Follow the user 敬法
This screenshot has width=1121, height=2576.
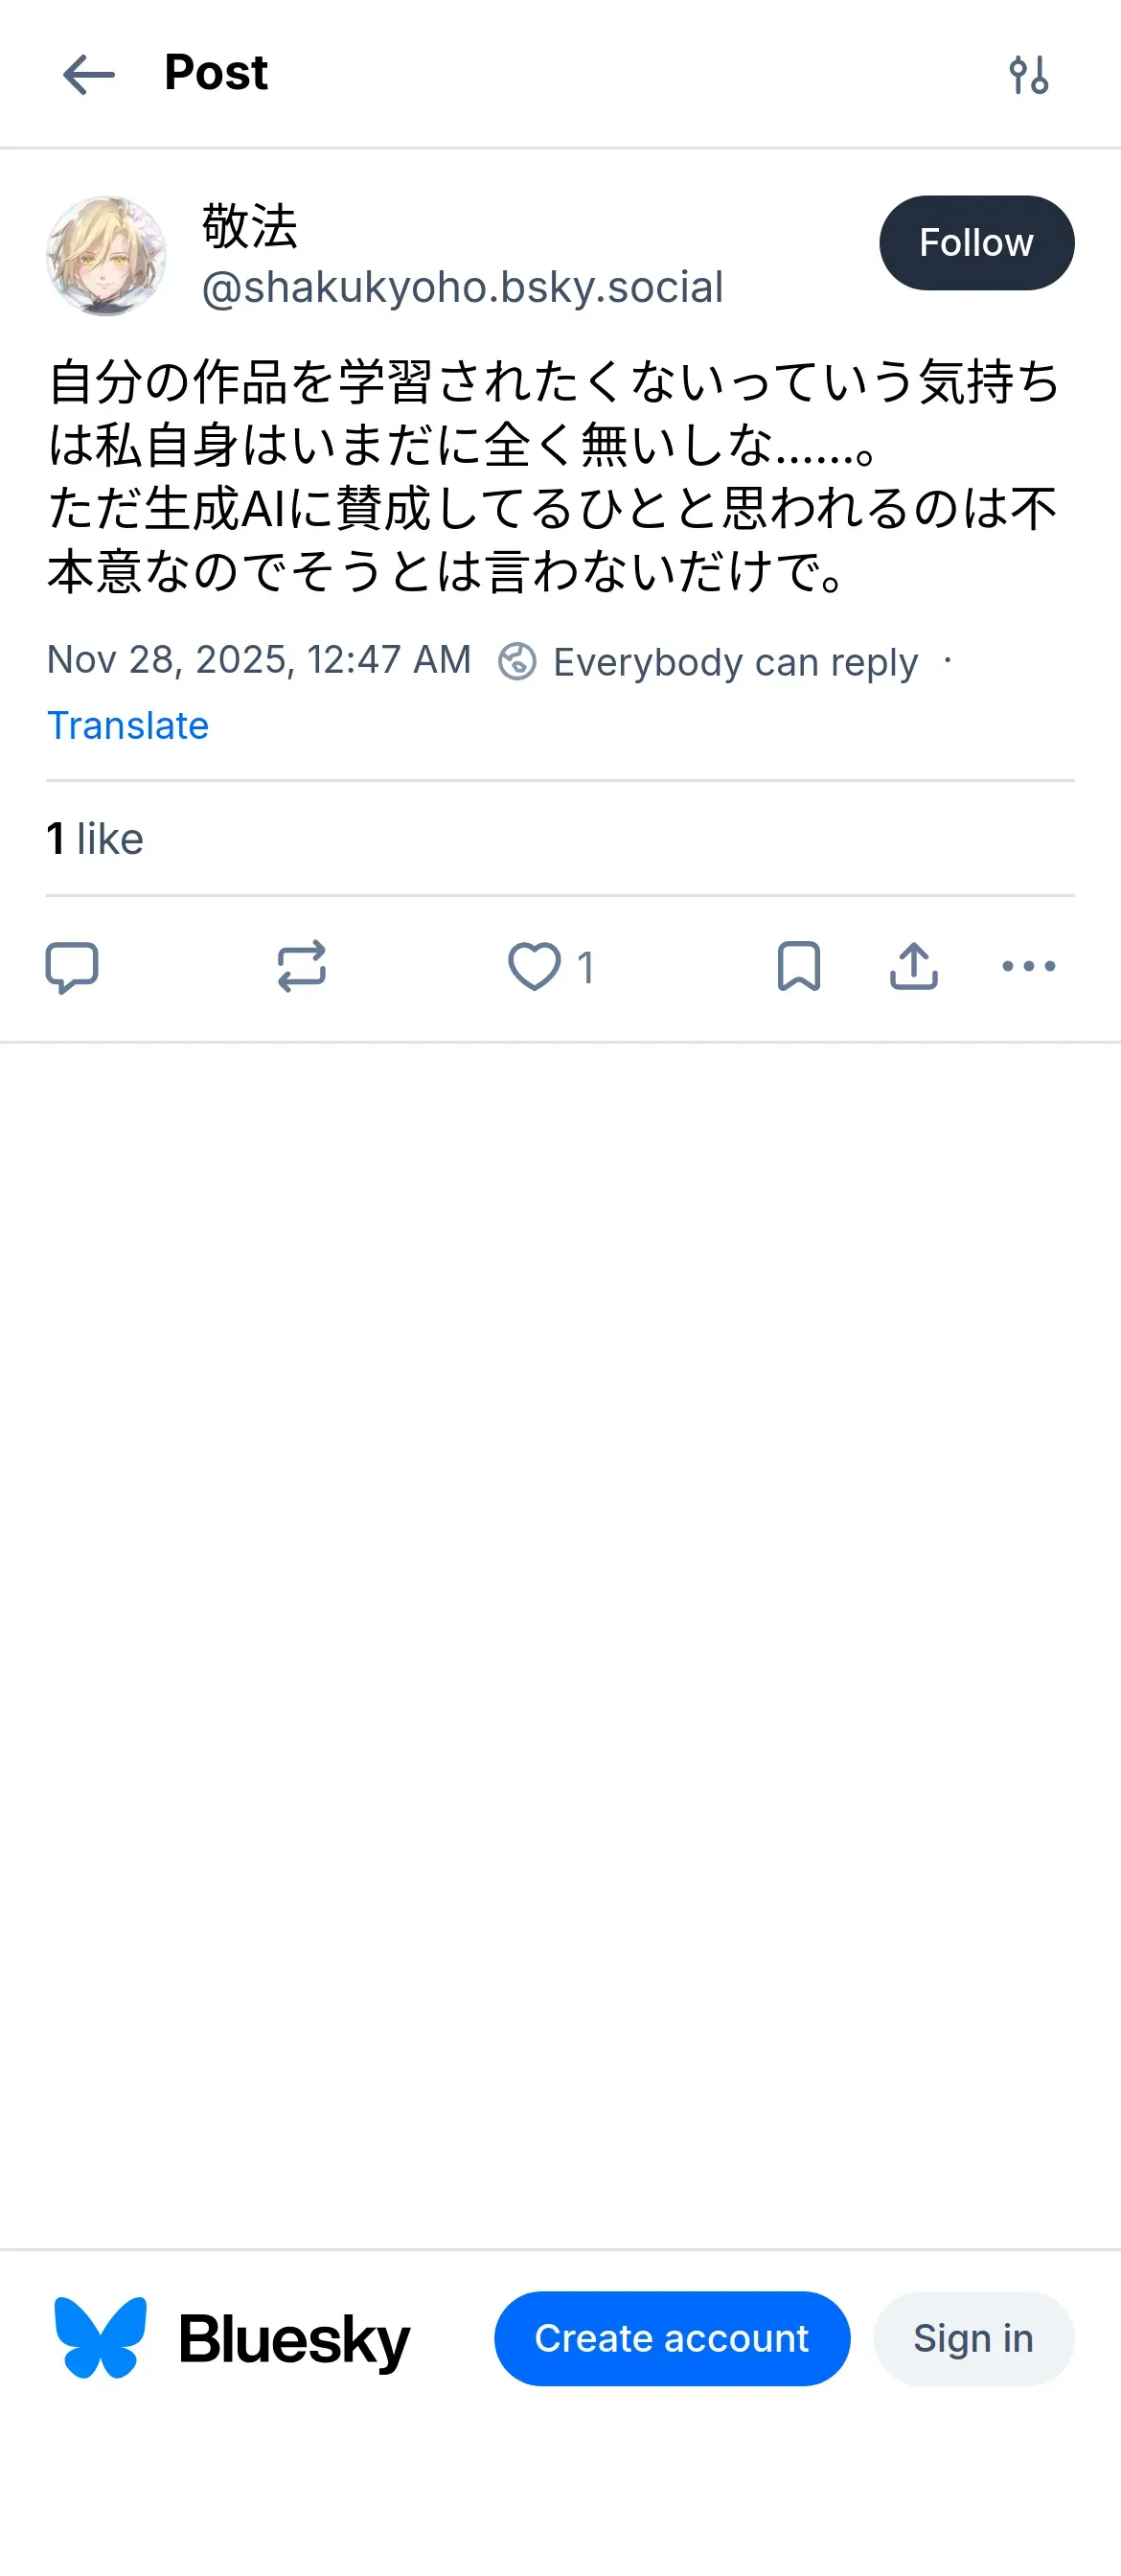pyautogui.click(x=976, y=243)
